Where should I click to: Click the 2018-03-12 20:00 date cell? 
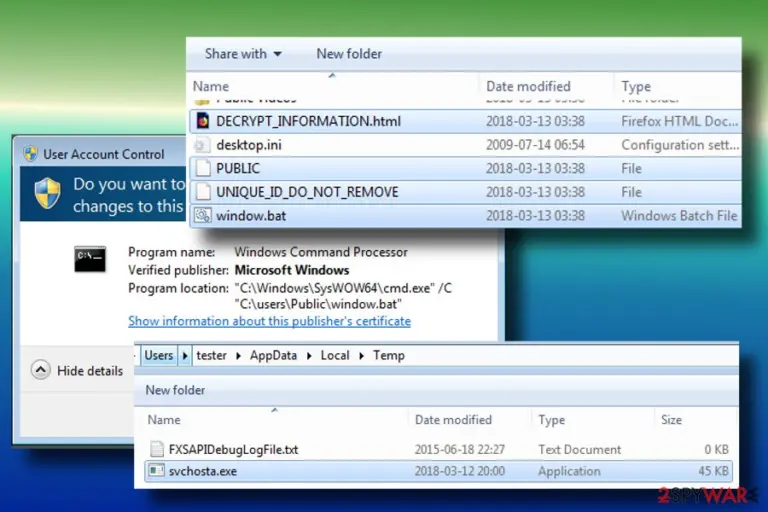[x=459, y=471]
